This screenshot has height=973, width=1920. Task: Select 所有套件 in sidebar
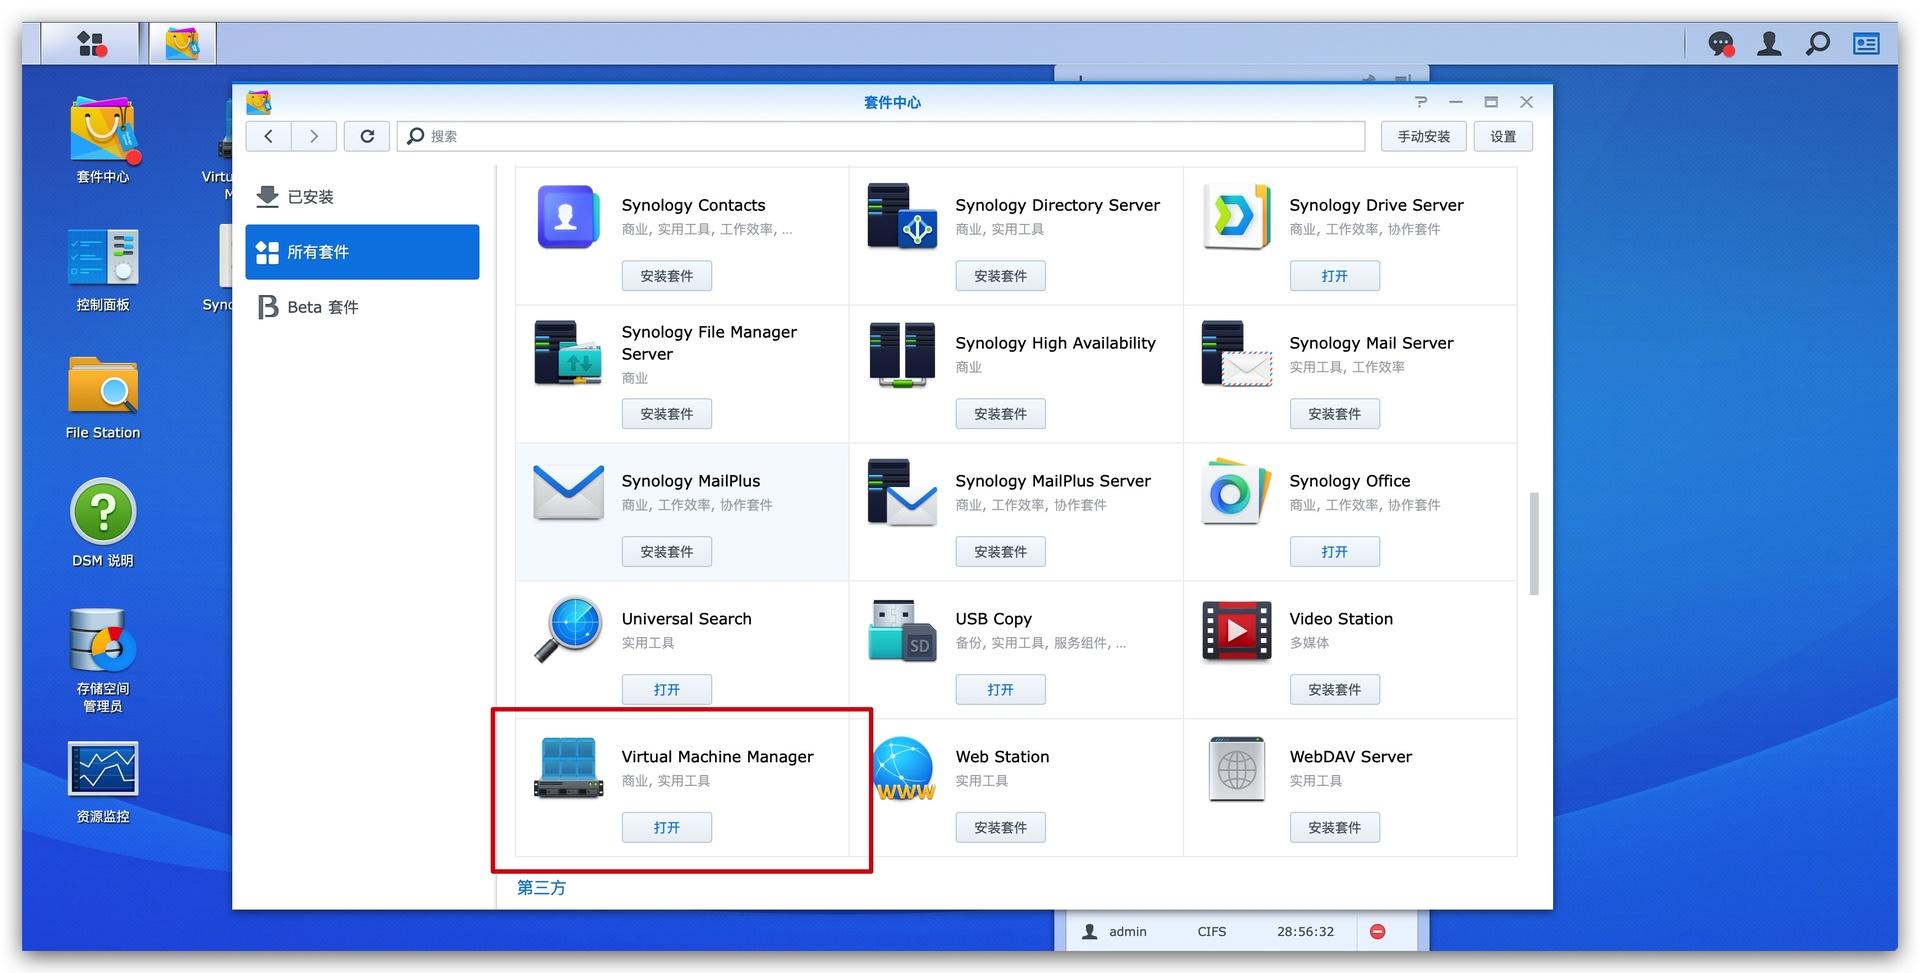[362, 252]
